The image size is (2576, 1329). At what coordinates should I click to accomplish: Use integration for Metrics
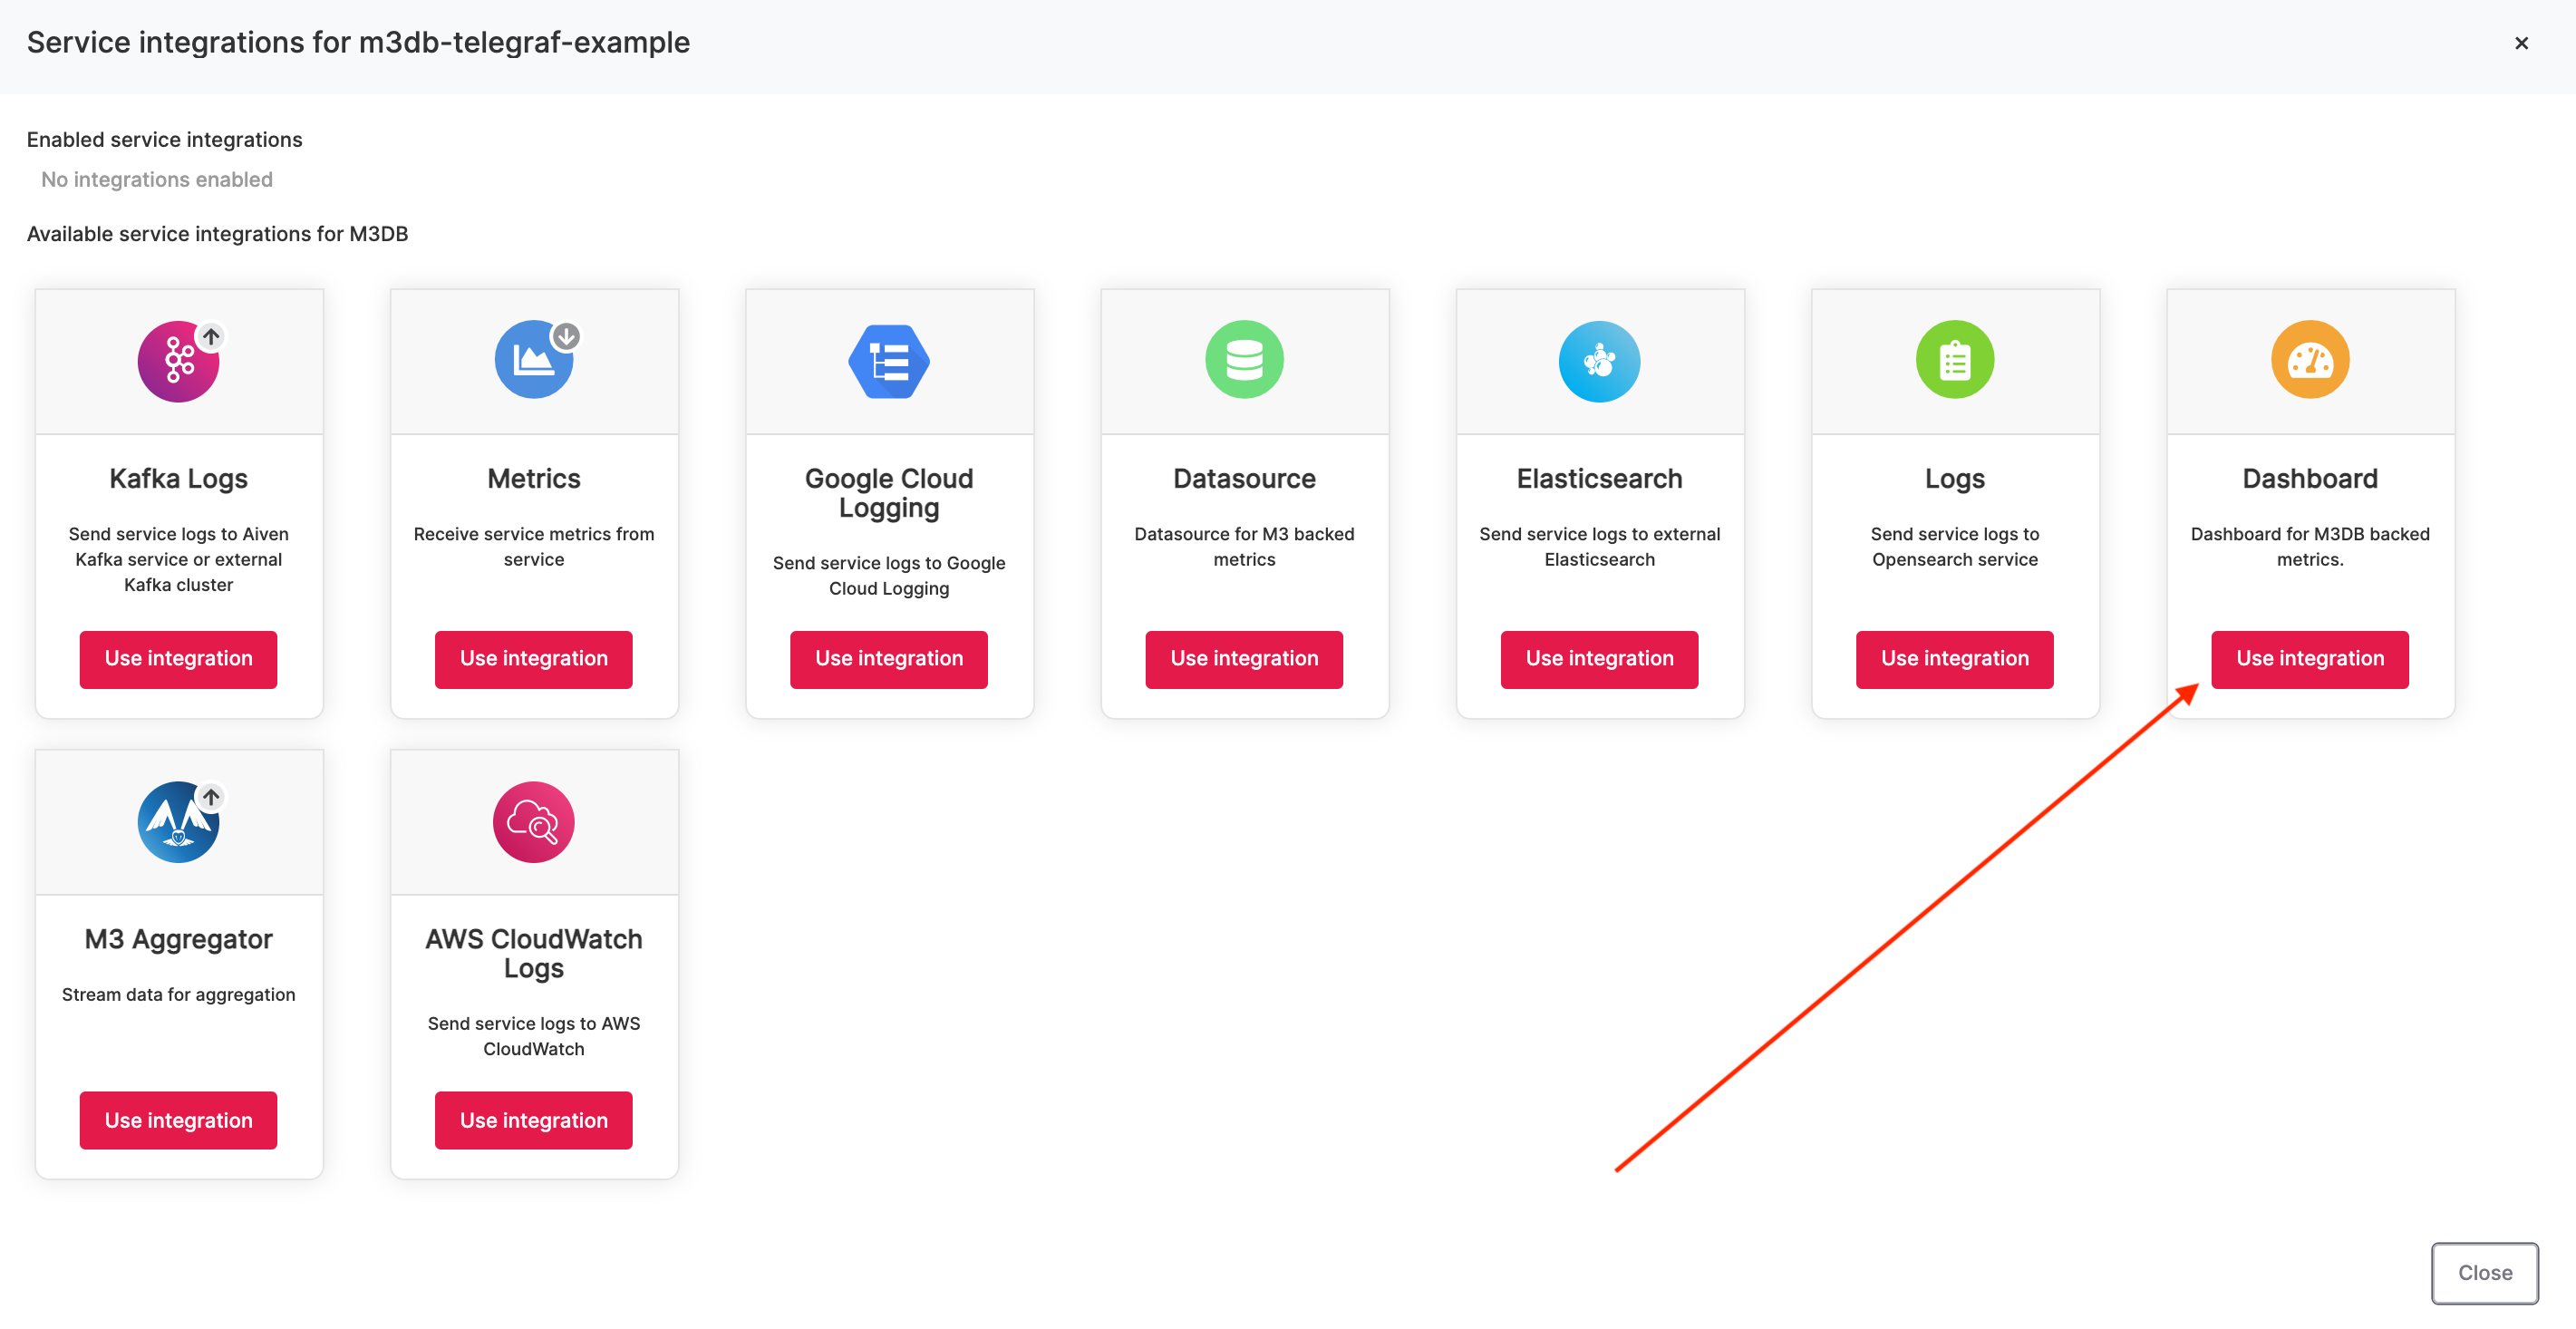[x=534, y=659]
